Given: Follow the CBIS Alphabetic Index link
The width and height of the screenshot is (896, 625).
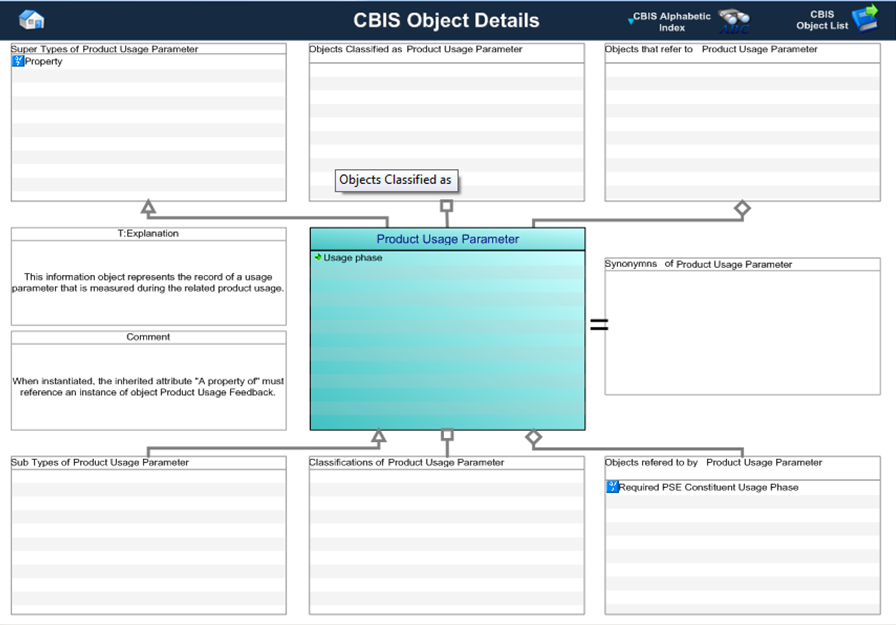Looking at the screenshot, I should point(671,22).
